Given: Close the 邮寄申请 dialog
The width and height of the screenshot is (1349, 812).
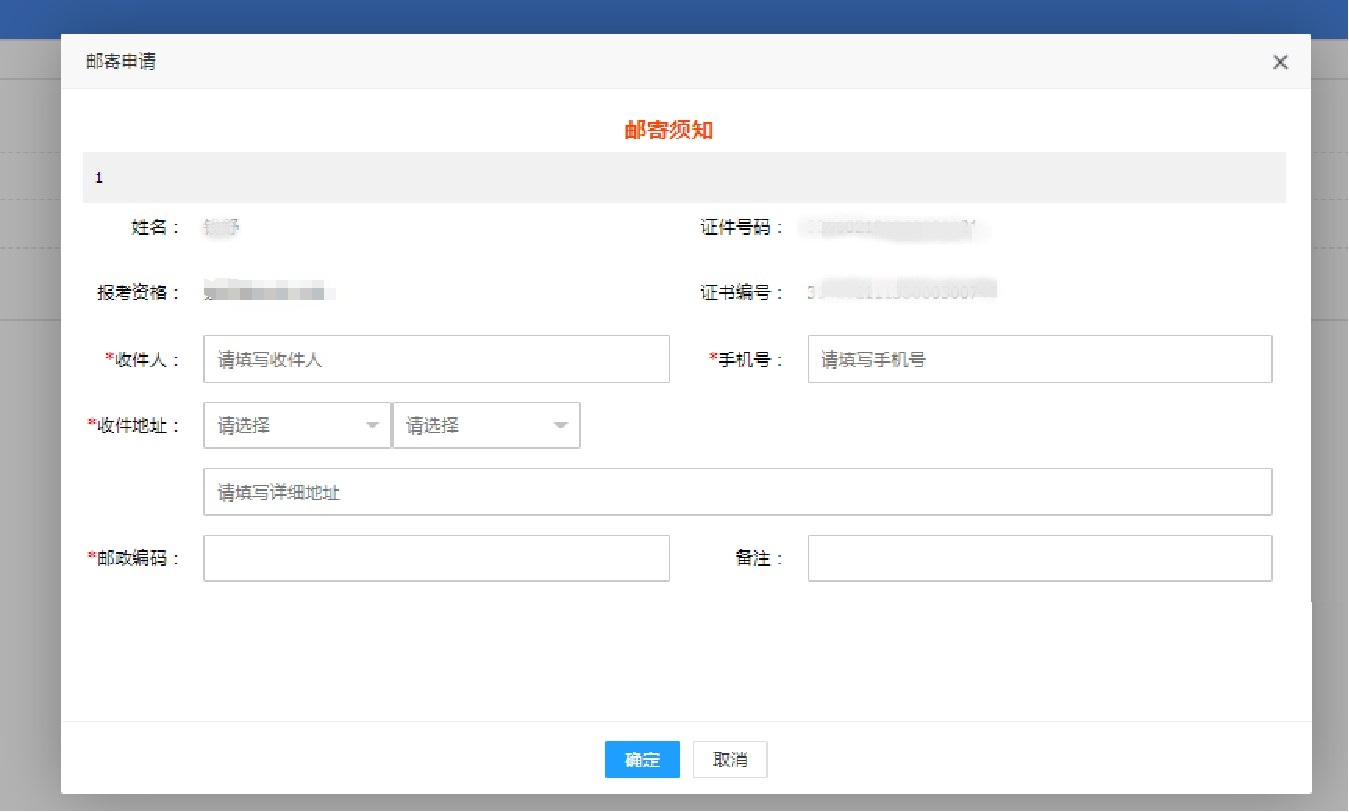Looking at the screenshot, I should point(1280,62).
